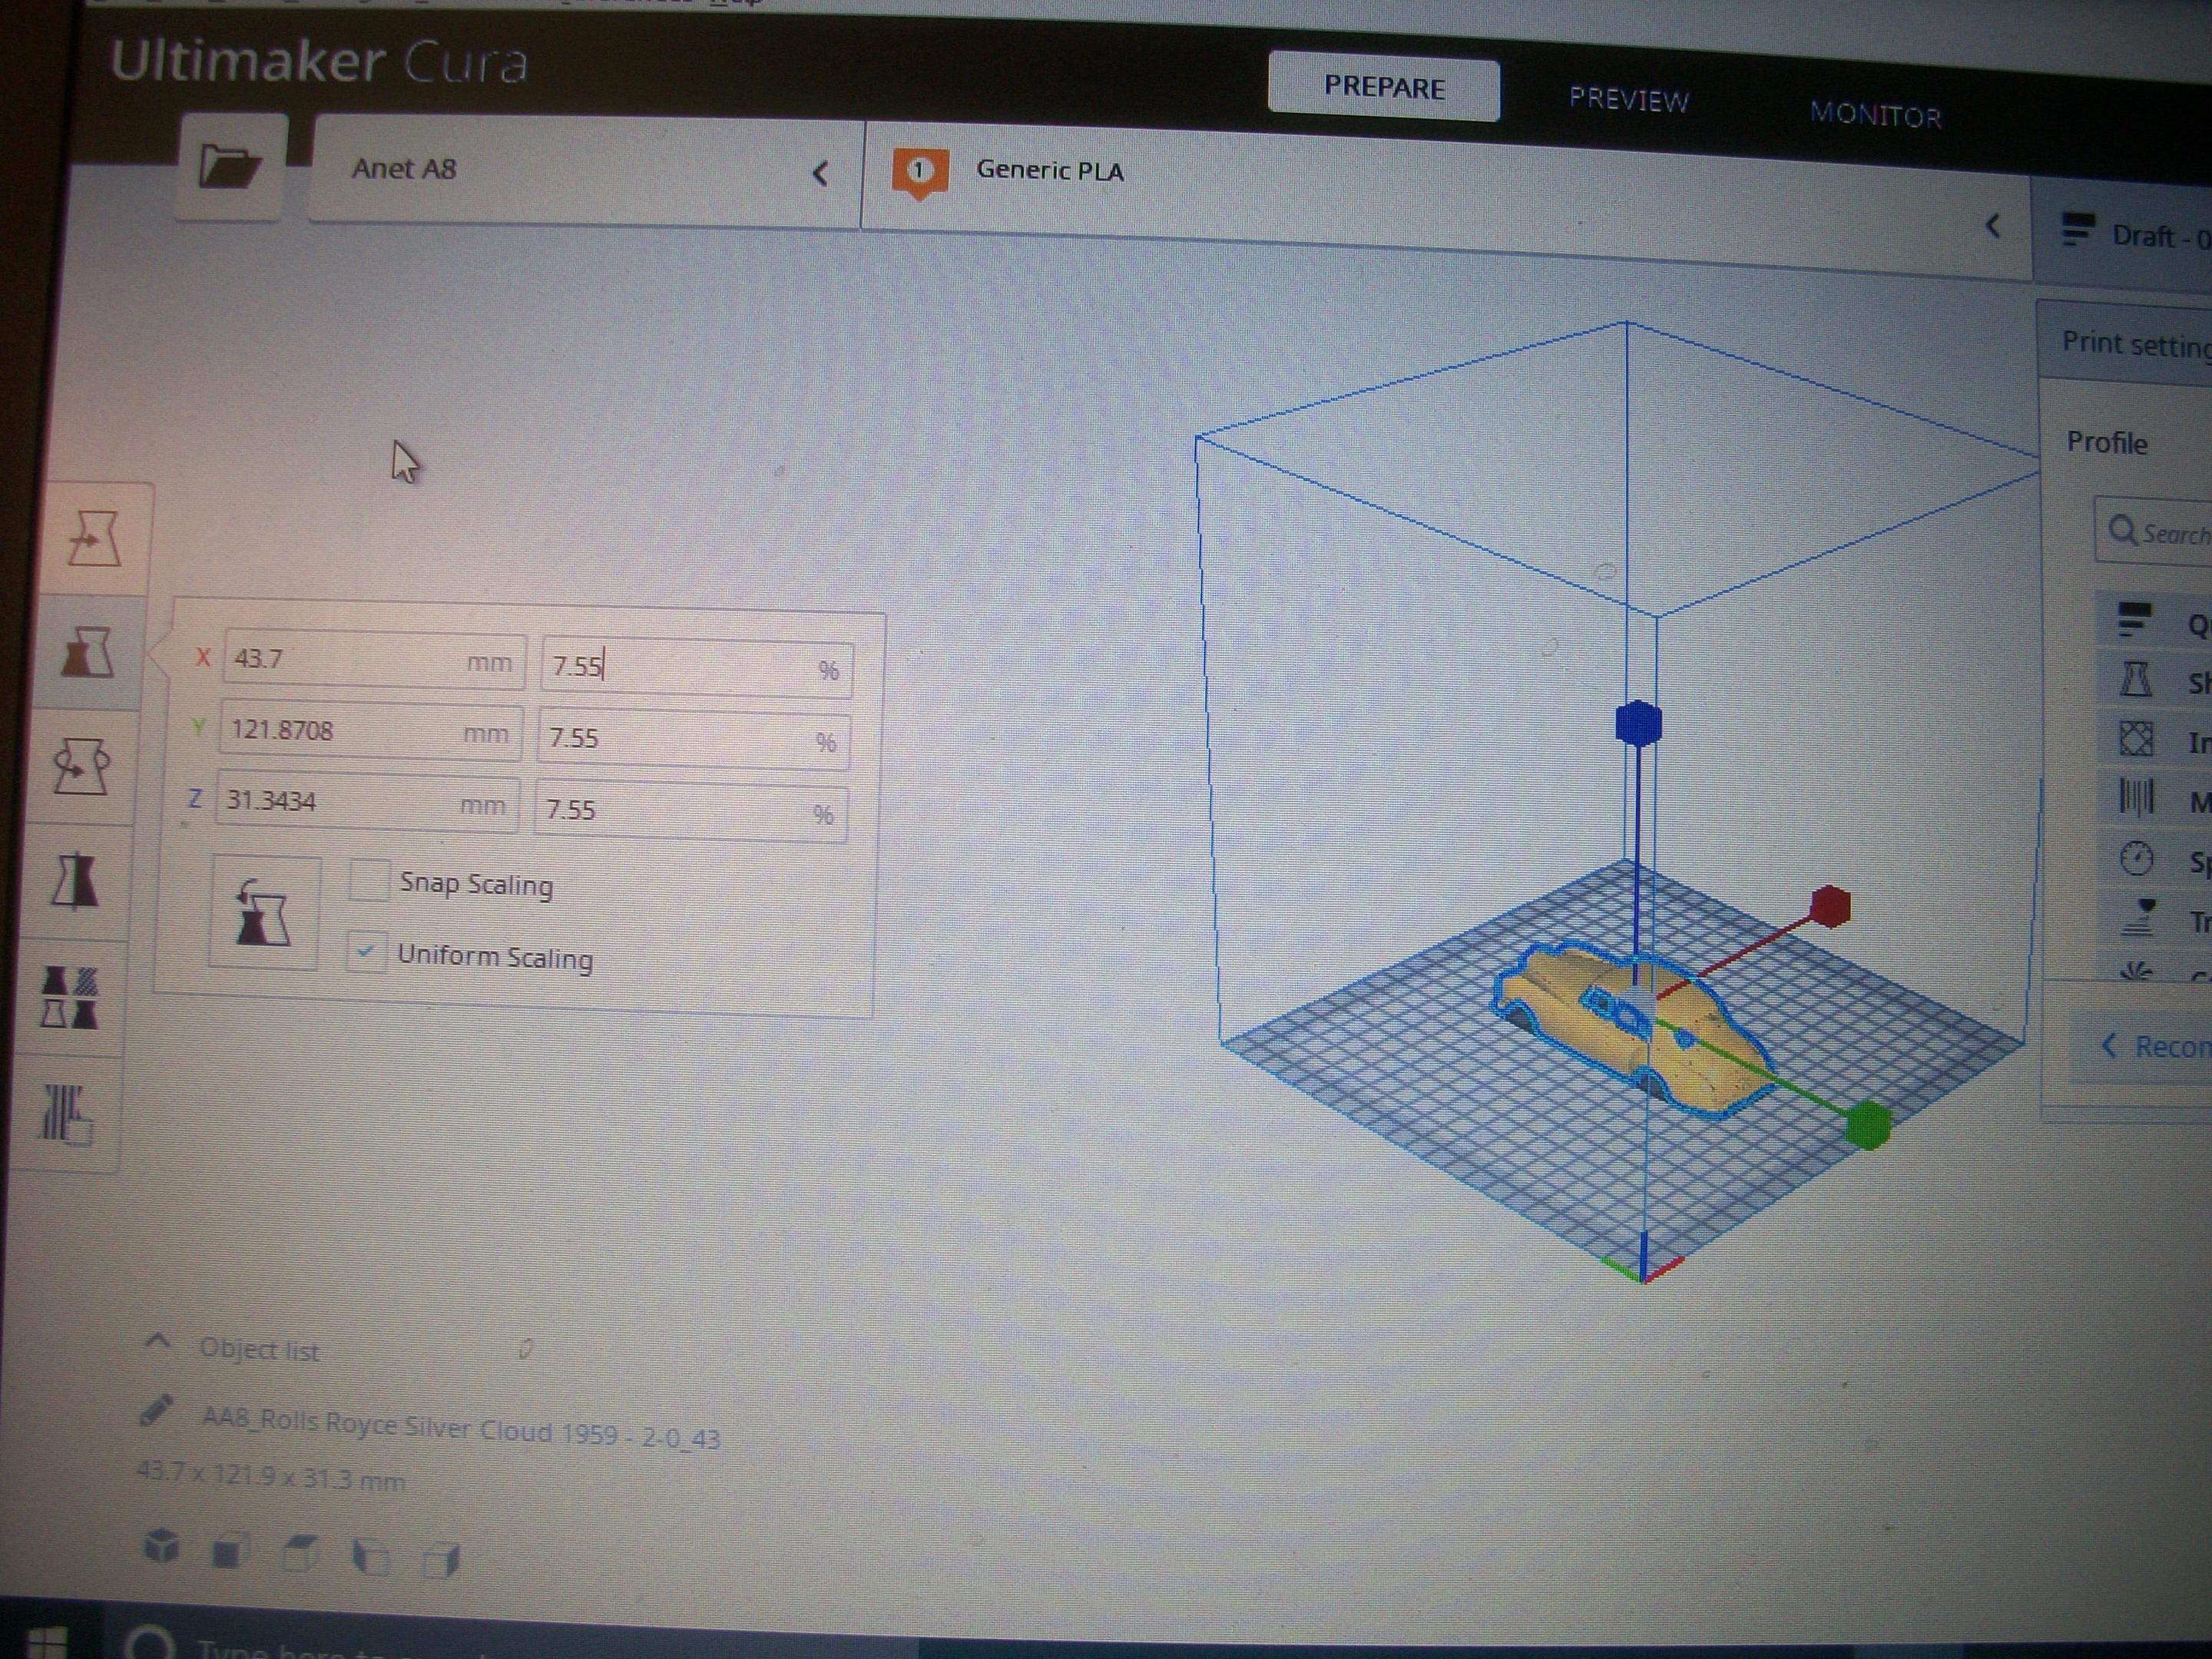
Task: Click the pencil rename icon
Action: click(155, 1410)
